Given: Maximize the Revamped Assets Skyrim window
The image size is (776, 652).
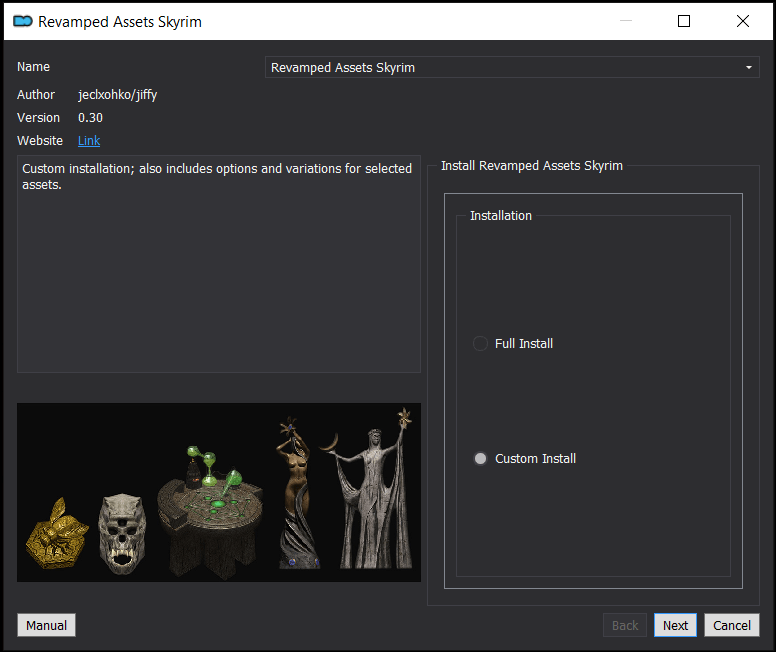Looking at the screenshot, I should pyautogui.click(x=684, y=21).
